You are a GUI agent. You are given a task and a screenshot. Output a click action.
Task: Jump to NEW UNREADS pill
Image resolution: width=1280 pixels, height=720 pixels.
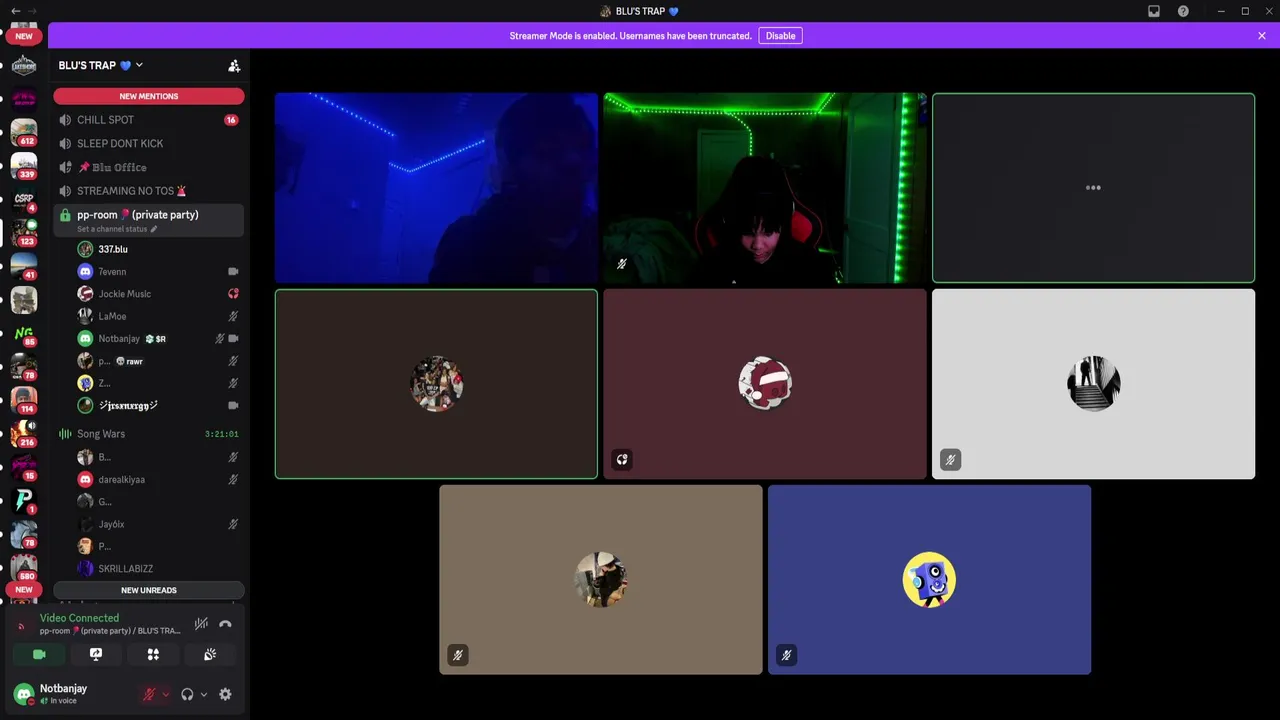tap(149, 590)
